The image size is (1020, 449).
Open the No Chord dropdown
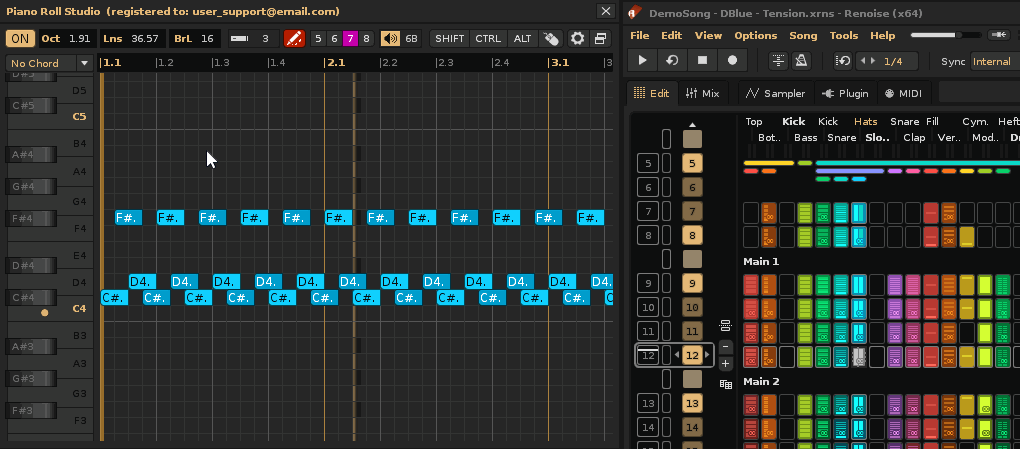pyautogui.click(x=49, y=63)
